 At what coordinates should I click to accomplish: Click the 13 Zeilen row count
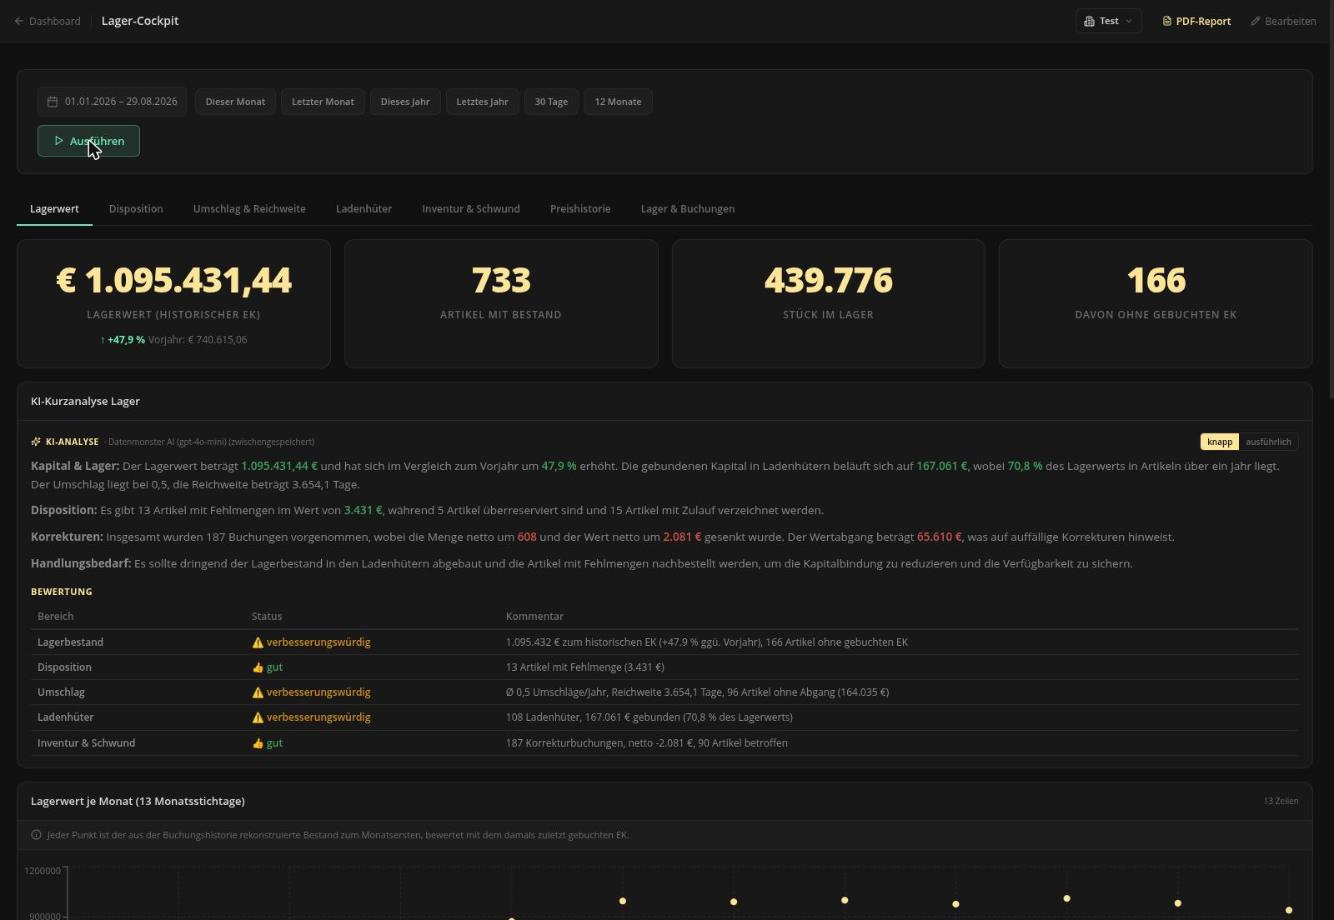(x=1281, y=801)
